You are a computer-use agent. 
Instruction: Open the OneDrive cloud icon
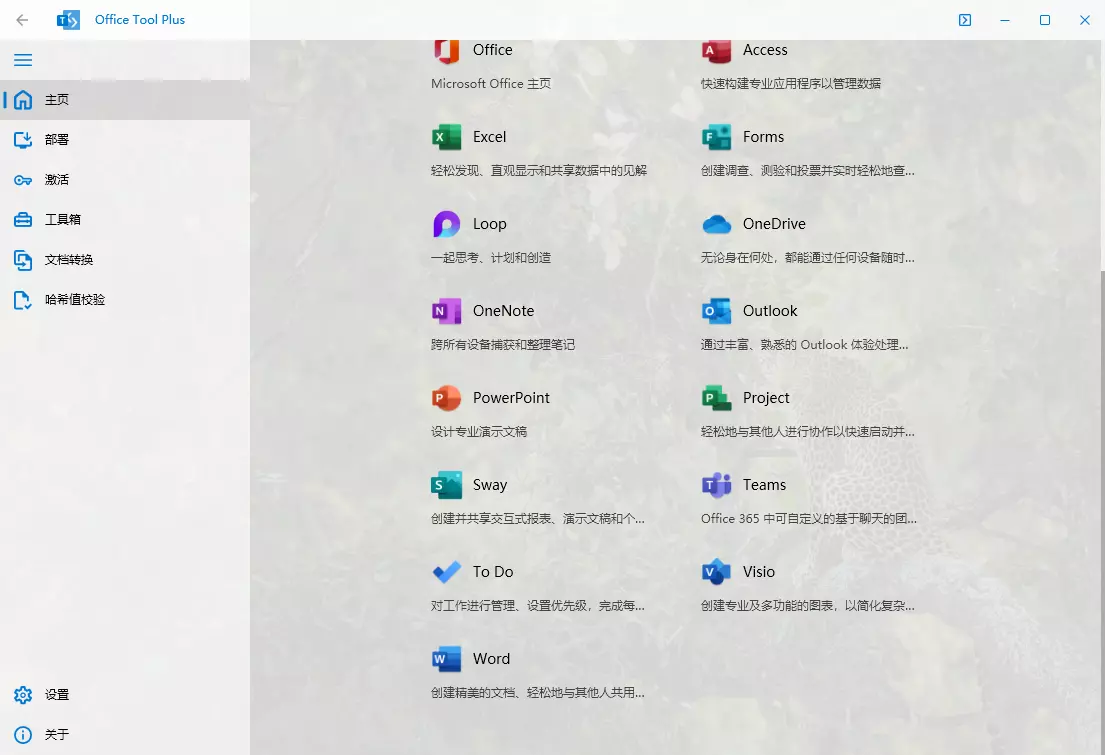(716, 224)
